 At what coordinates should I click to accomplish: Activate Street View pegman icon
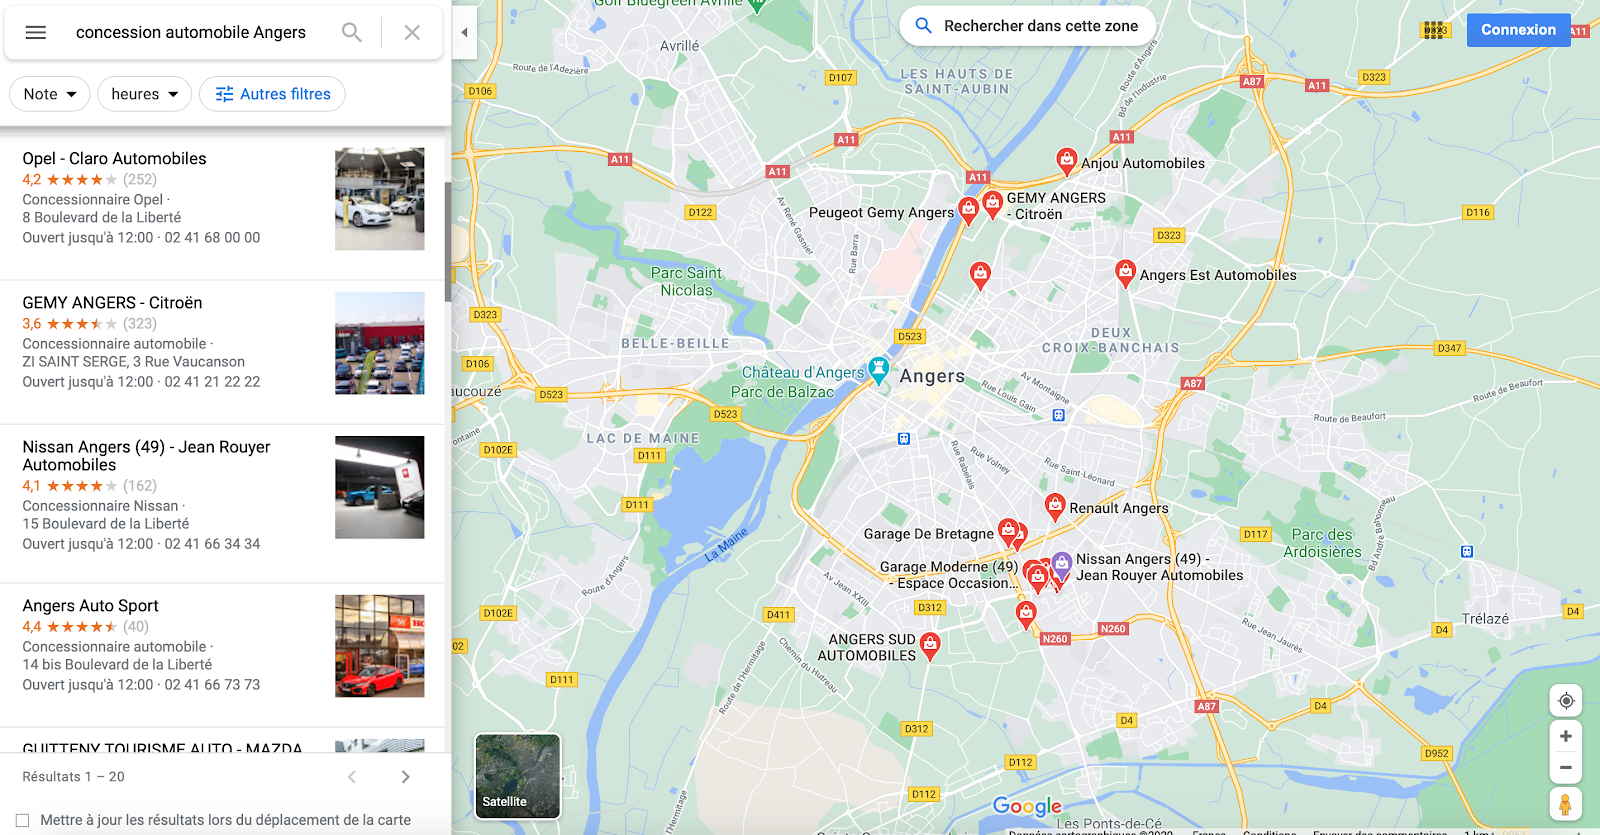[1566, 804]
